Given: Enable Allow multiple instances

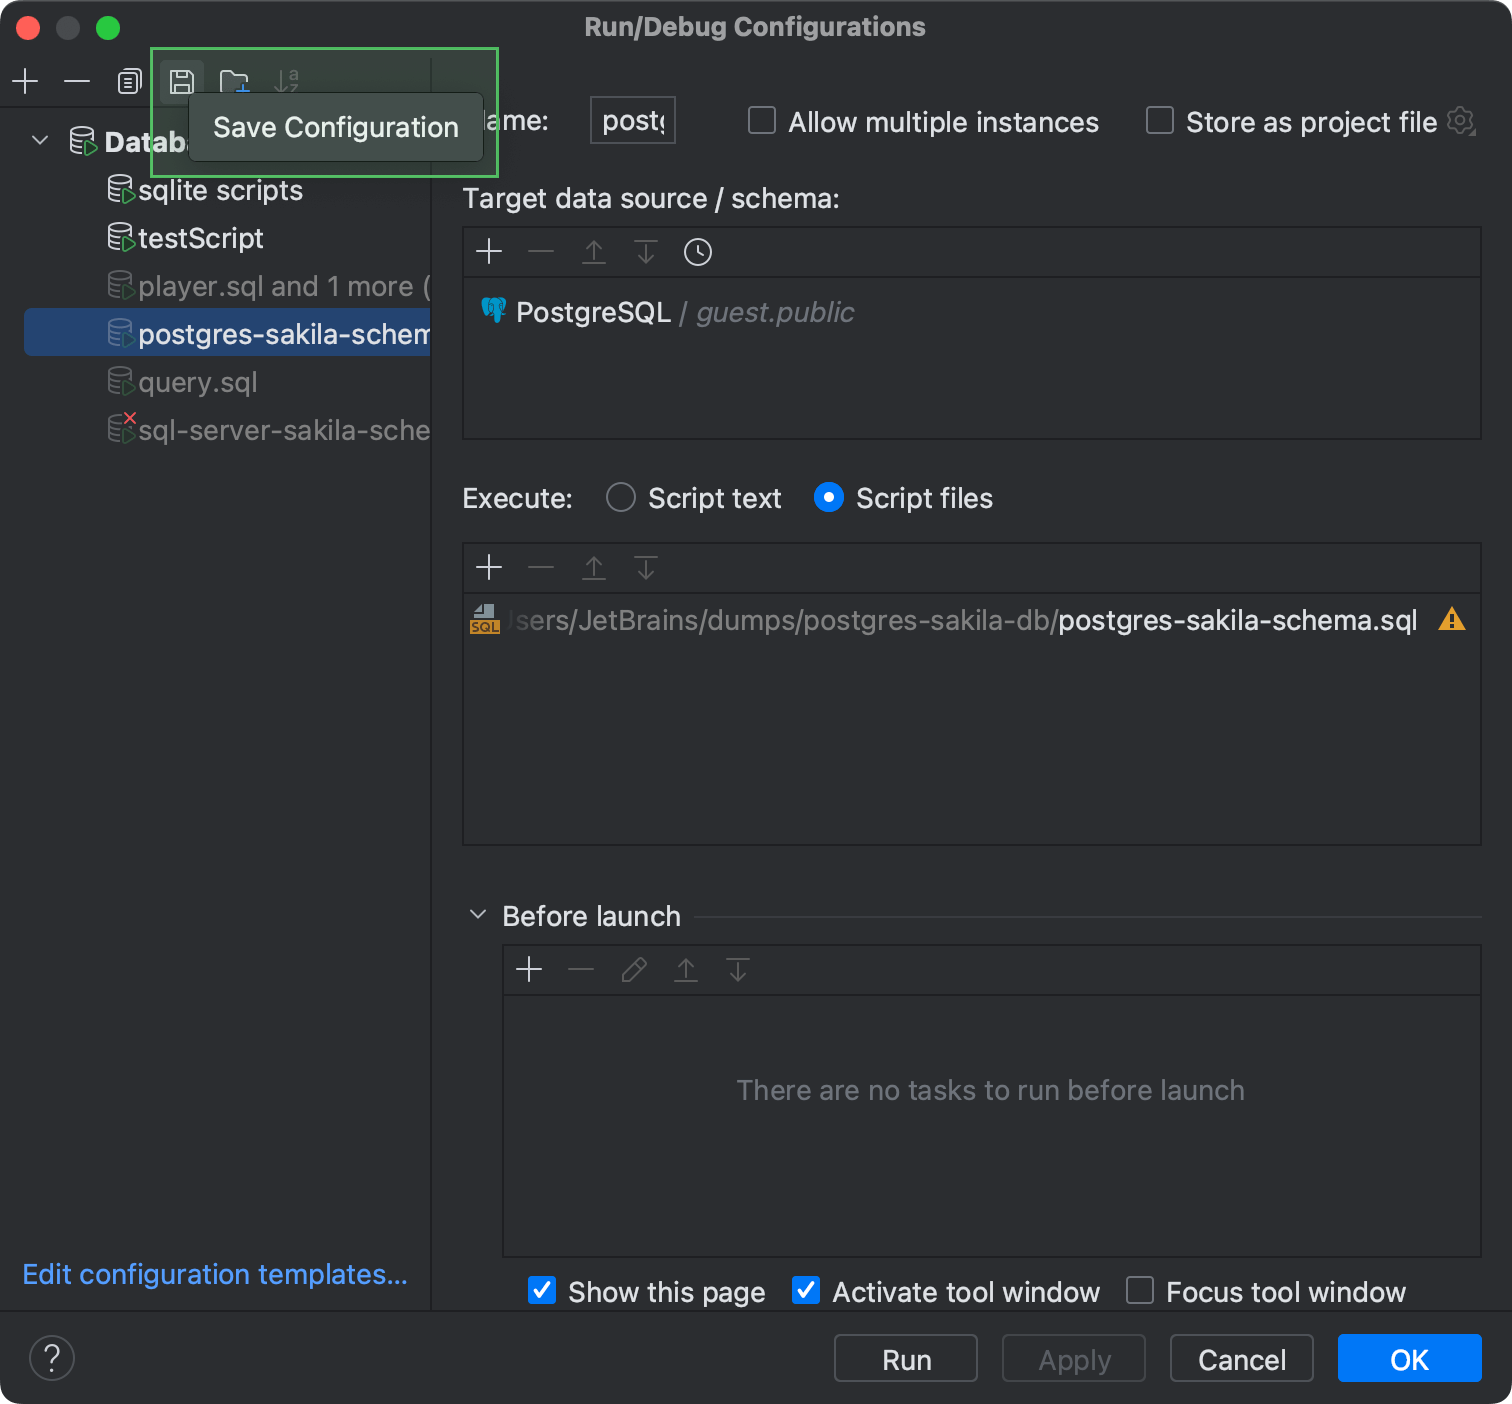Looking at the screenshot, I should 762,121.
